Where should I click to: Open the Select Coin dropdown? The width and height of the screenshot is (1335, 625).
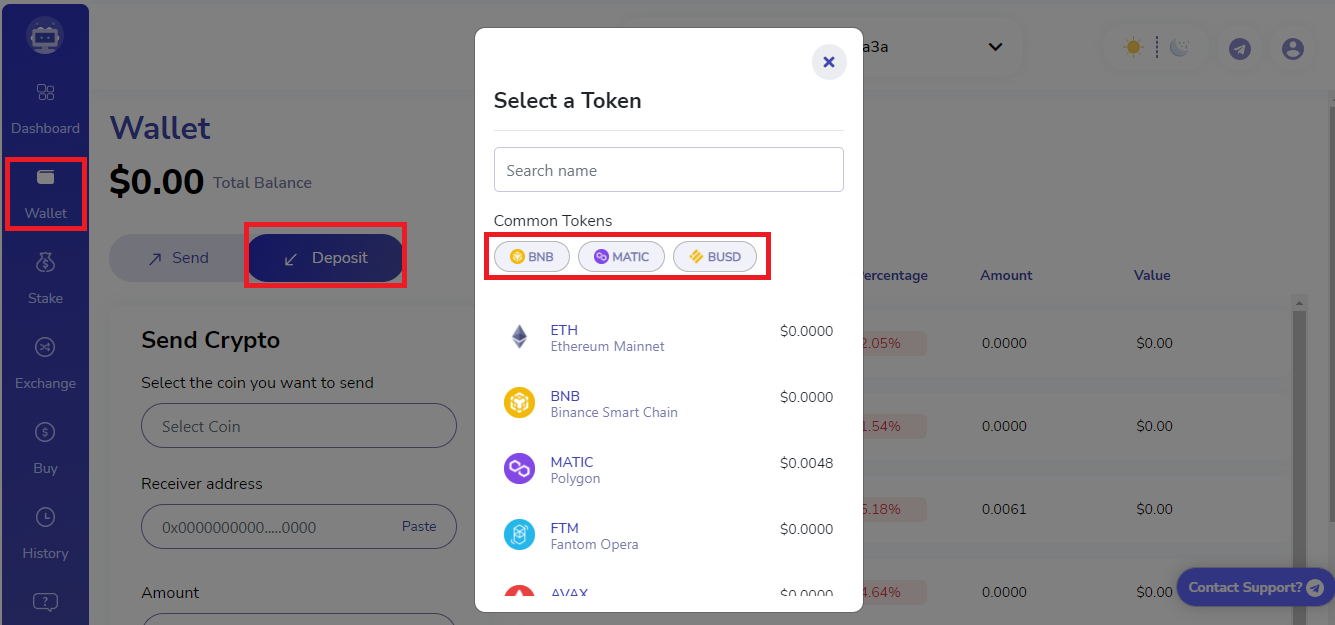[x=299, y=426]
